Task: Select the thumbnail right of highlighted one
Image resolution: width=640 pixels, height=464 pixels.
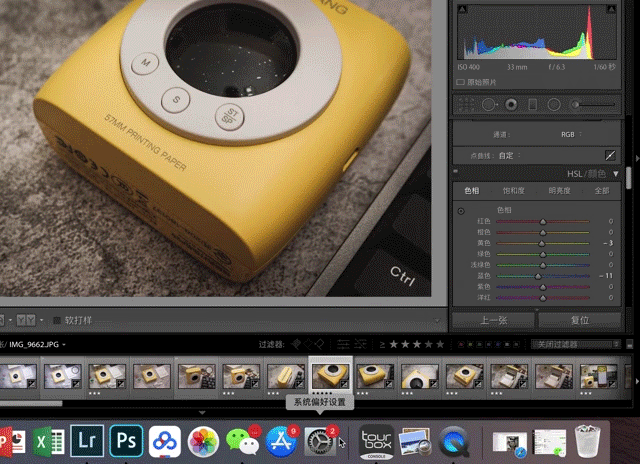Action: pyautogui.click(x=375, y=376)
